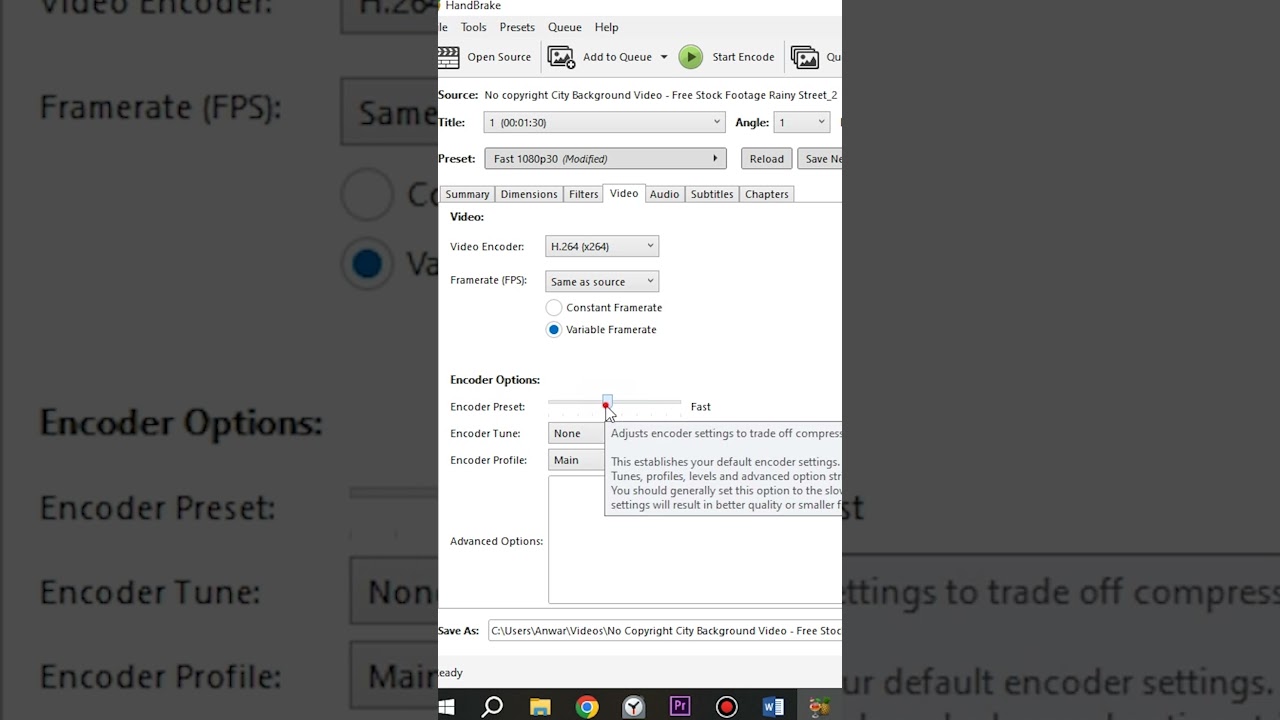Viewport: 1280px width, 720px height.
Task: Click the 'Fast' encoder preset value
Action: click(x=700, y=407)
